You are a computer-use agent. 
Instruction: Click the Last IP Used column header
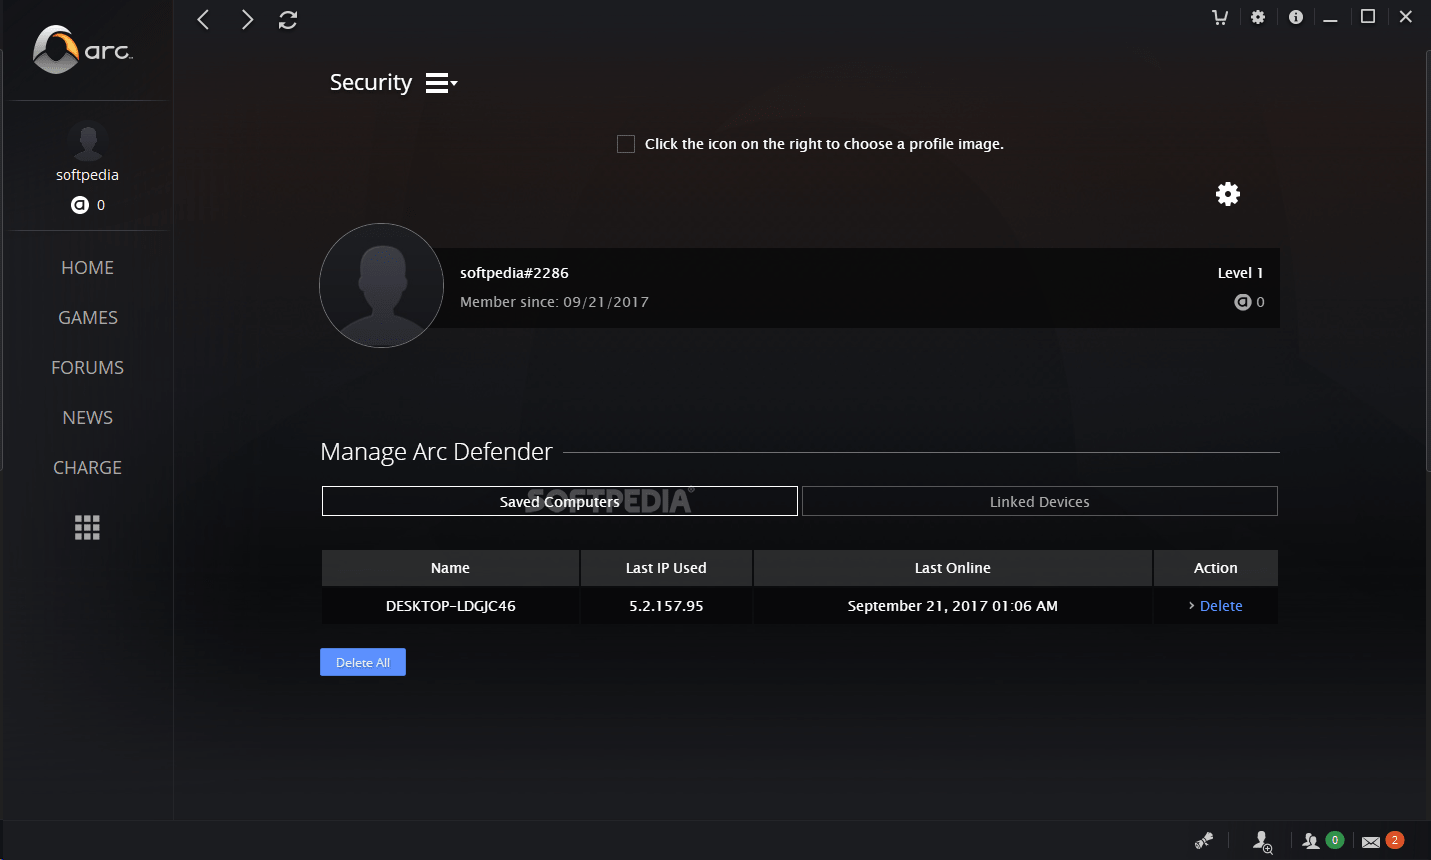666,568
